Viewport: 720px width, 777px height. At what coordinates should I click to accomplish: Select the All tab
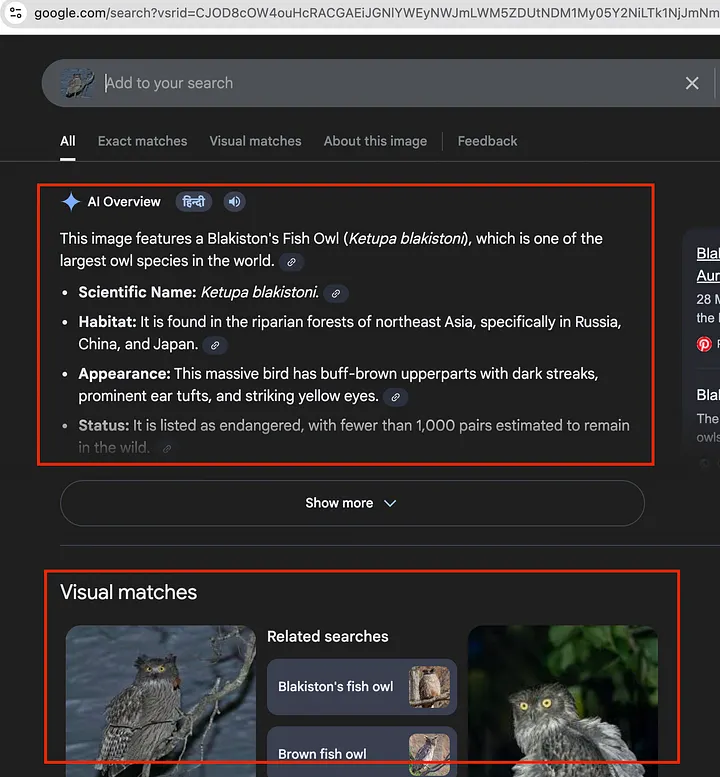coord(67,141)
